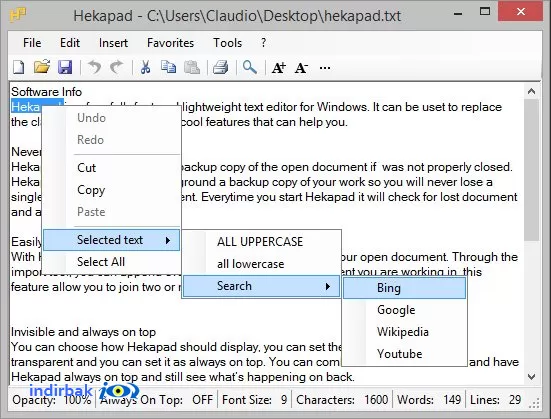551x419 pixels.
Task: Convert selection to ALL UPPERCASE
Action: tap(261, 242)
